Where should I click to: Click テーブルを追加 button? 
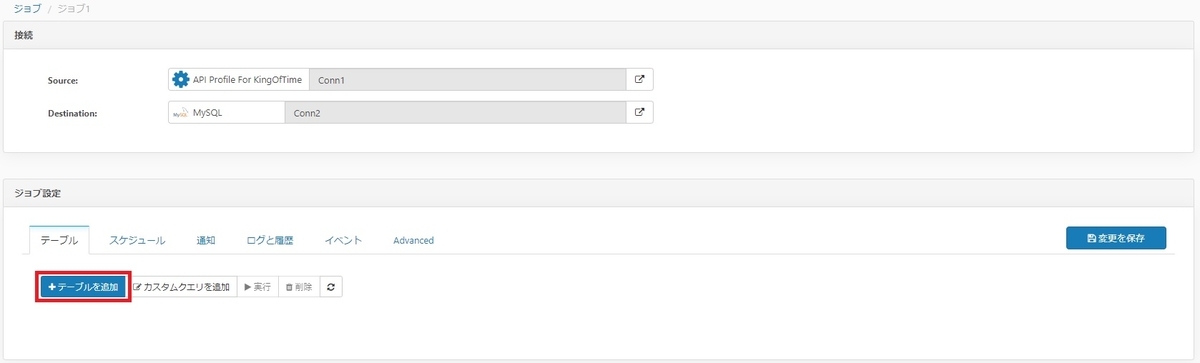[83, 287]
